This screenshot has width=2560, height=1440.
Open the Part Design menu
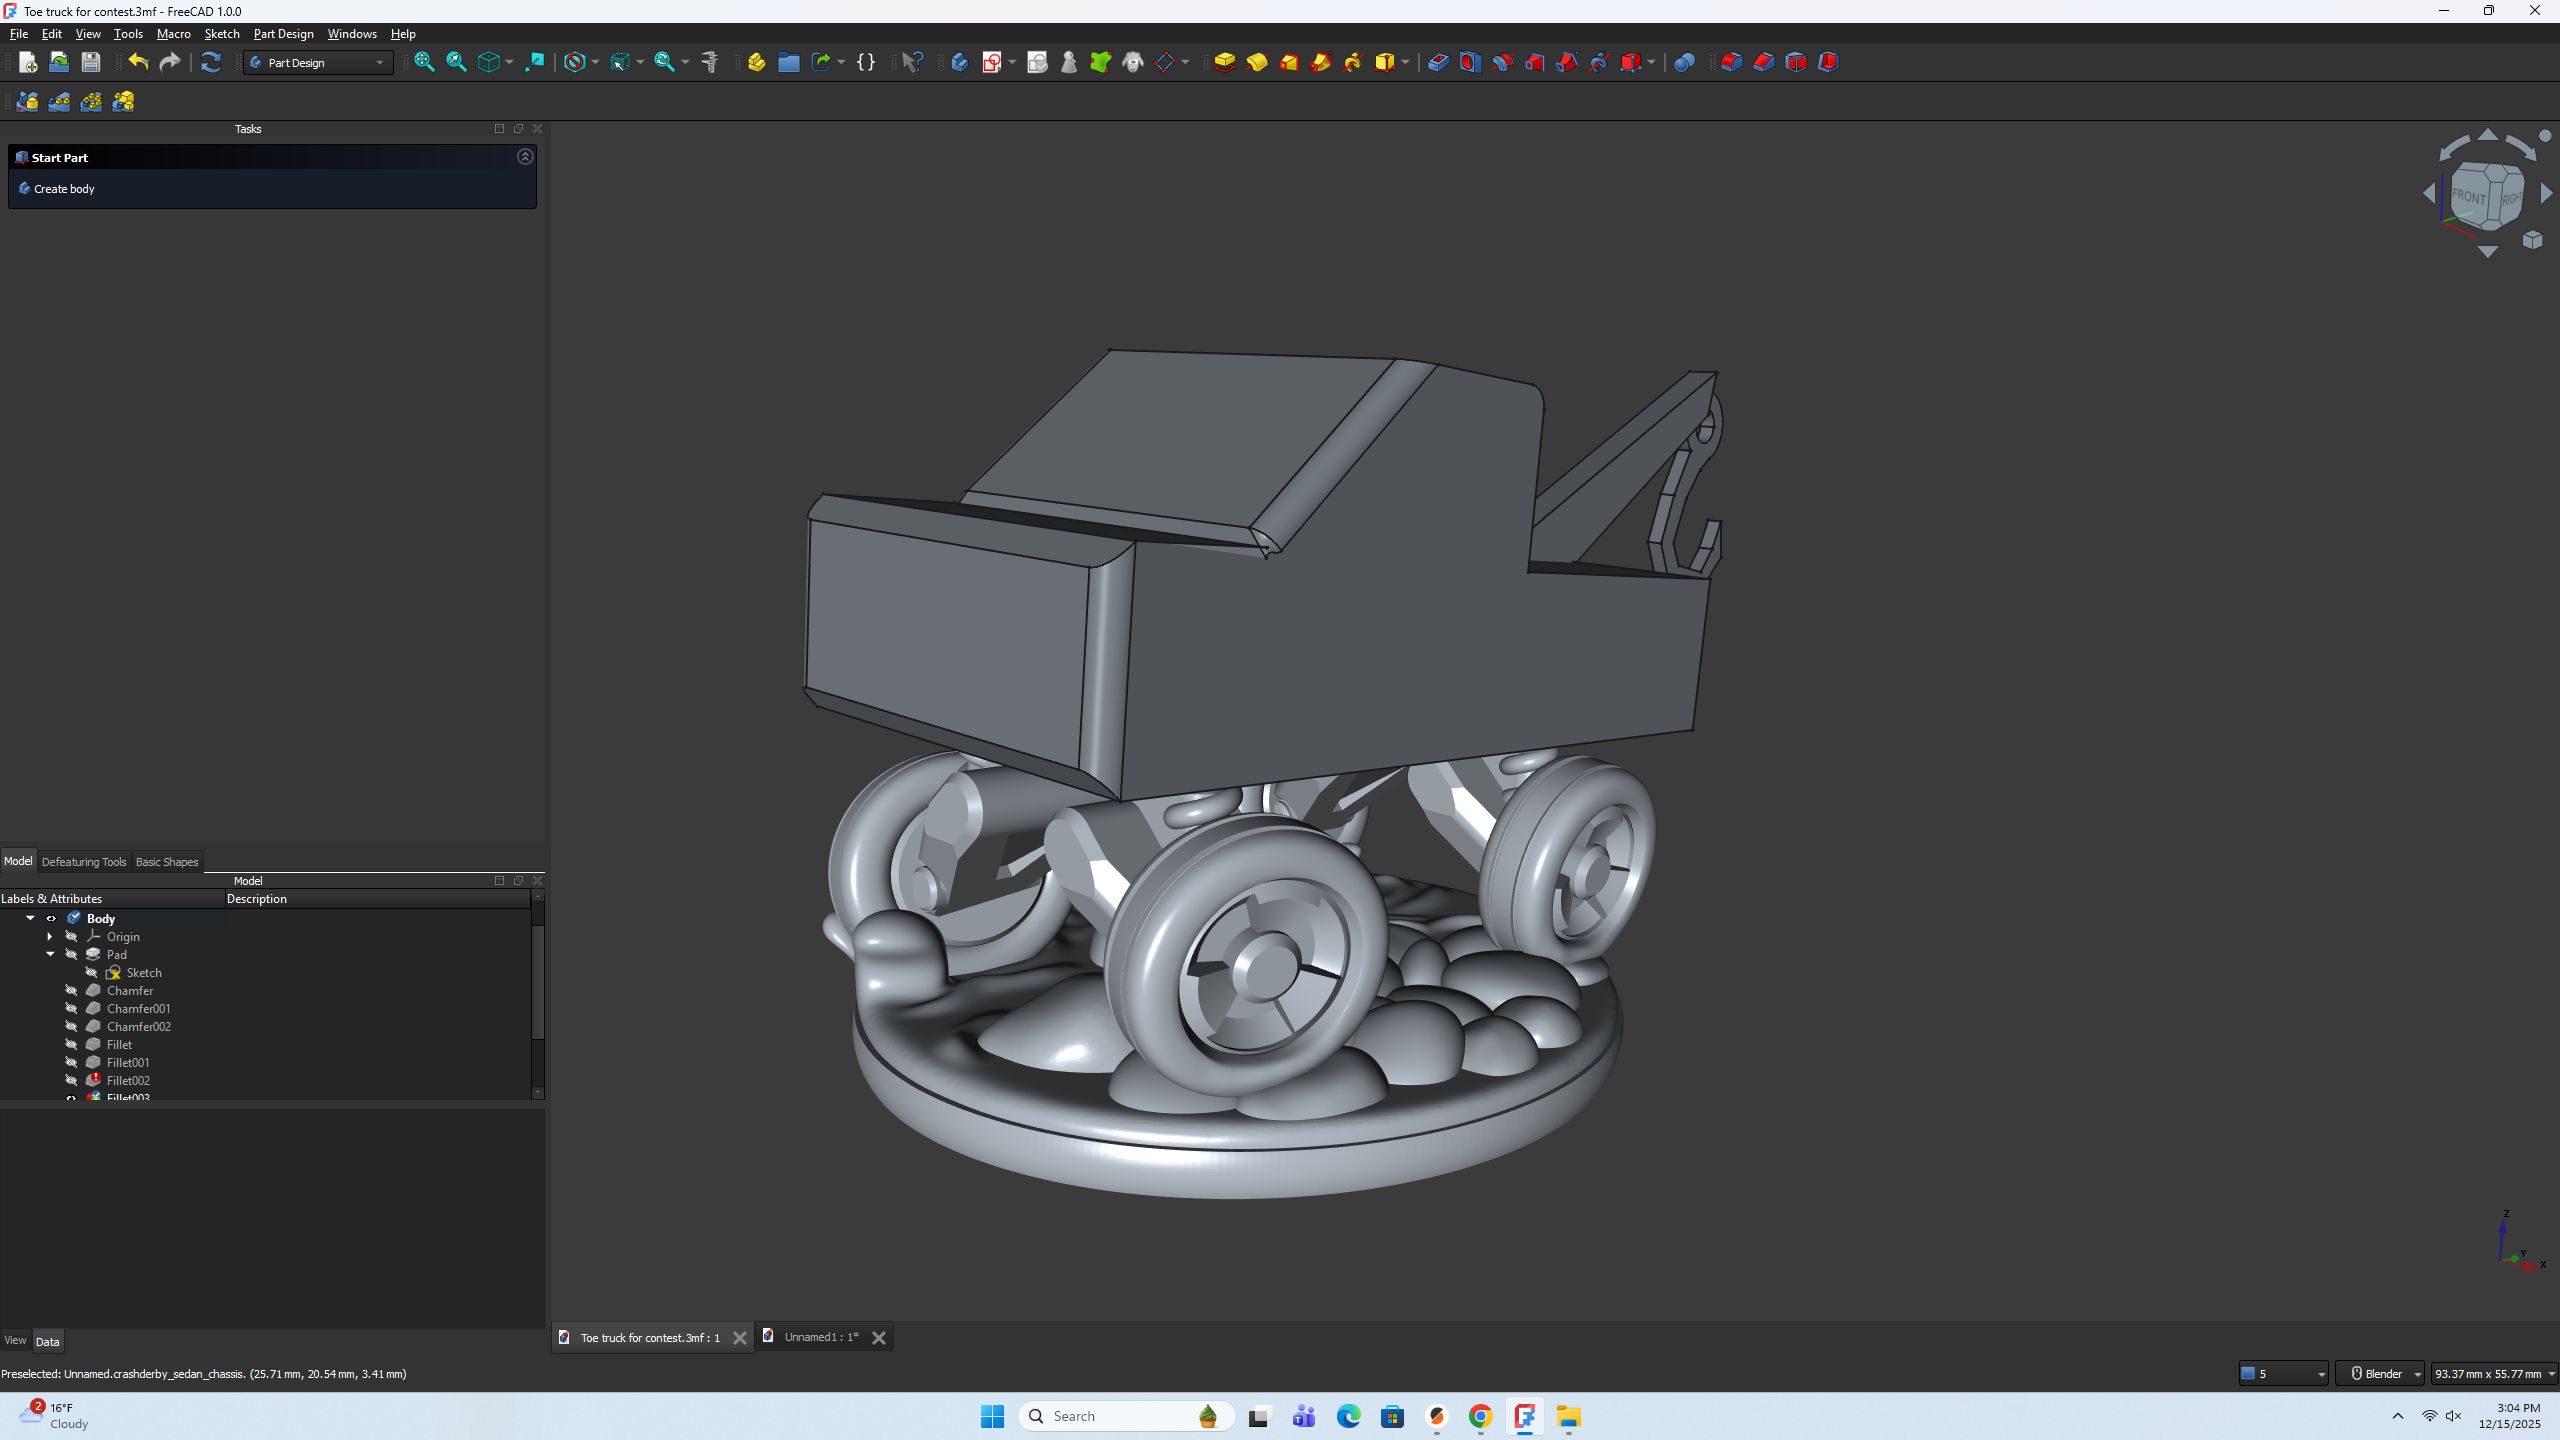[283, 33]
